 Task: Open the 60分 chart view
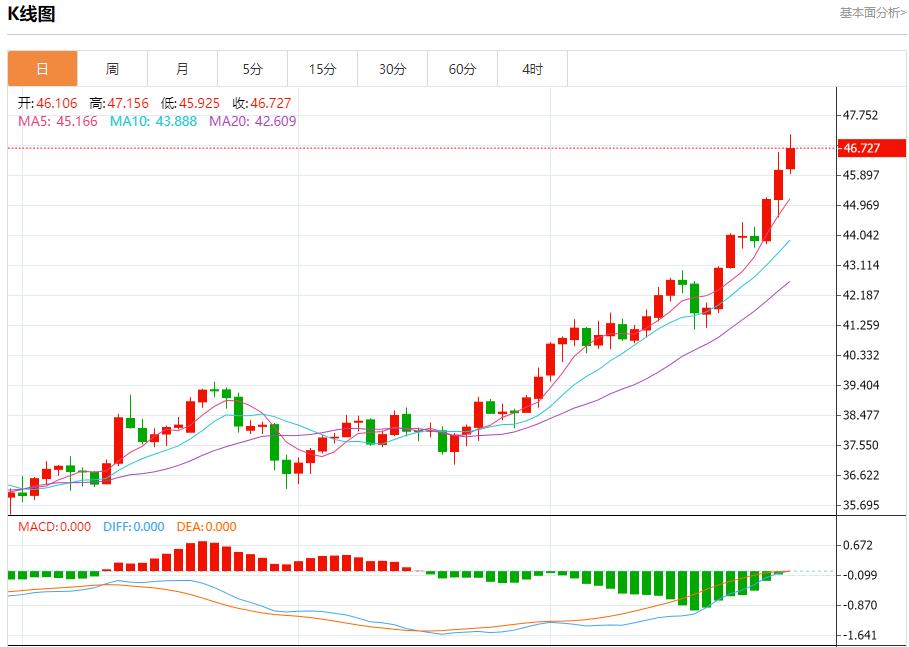[463, 69]
